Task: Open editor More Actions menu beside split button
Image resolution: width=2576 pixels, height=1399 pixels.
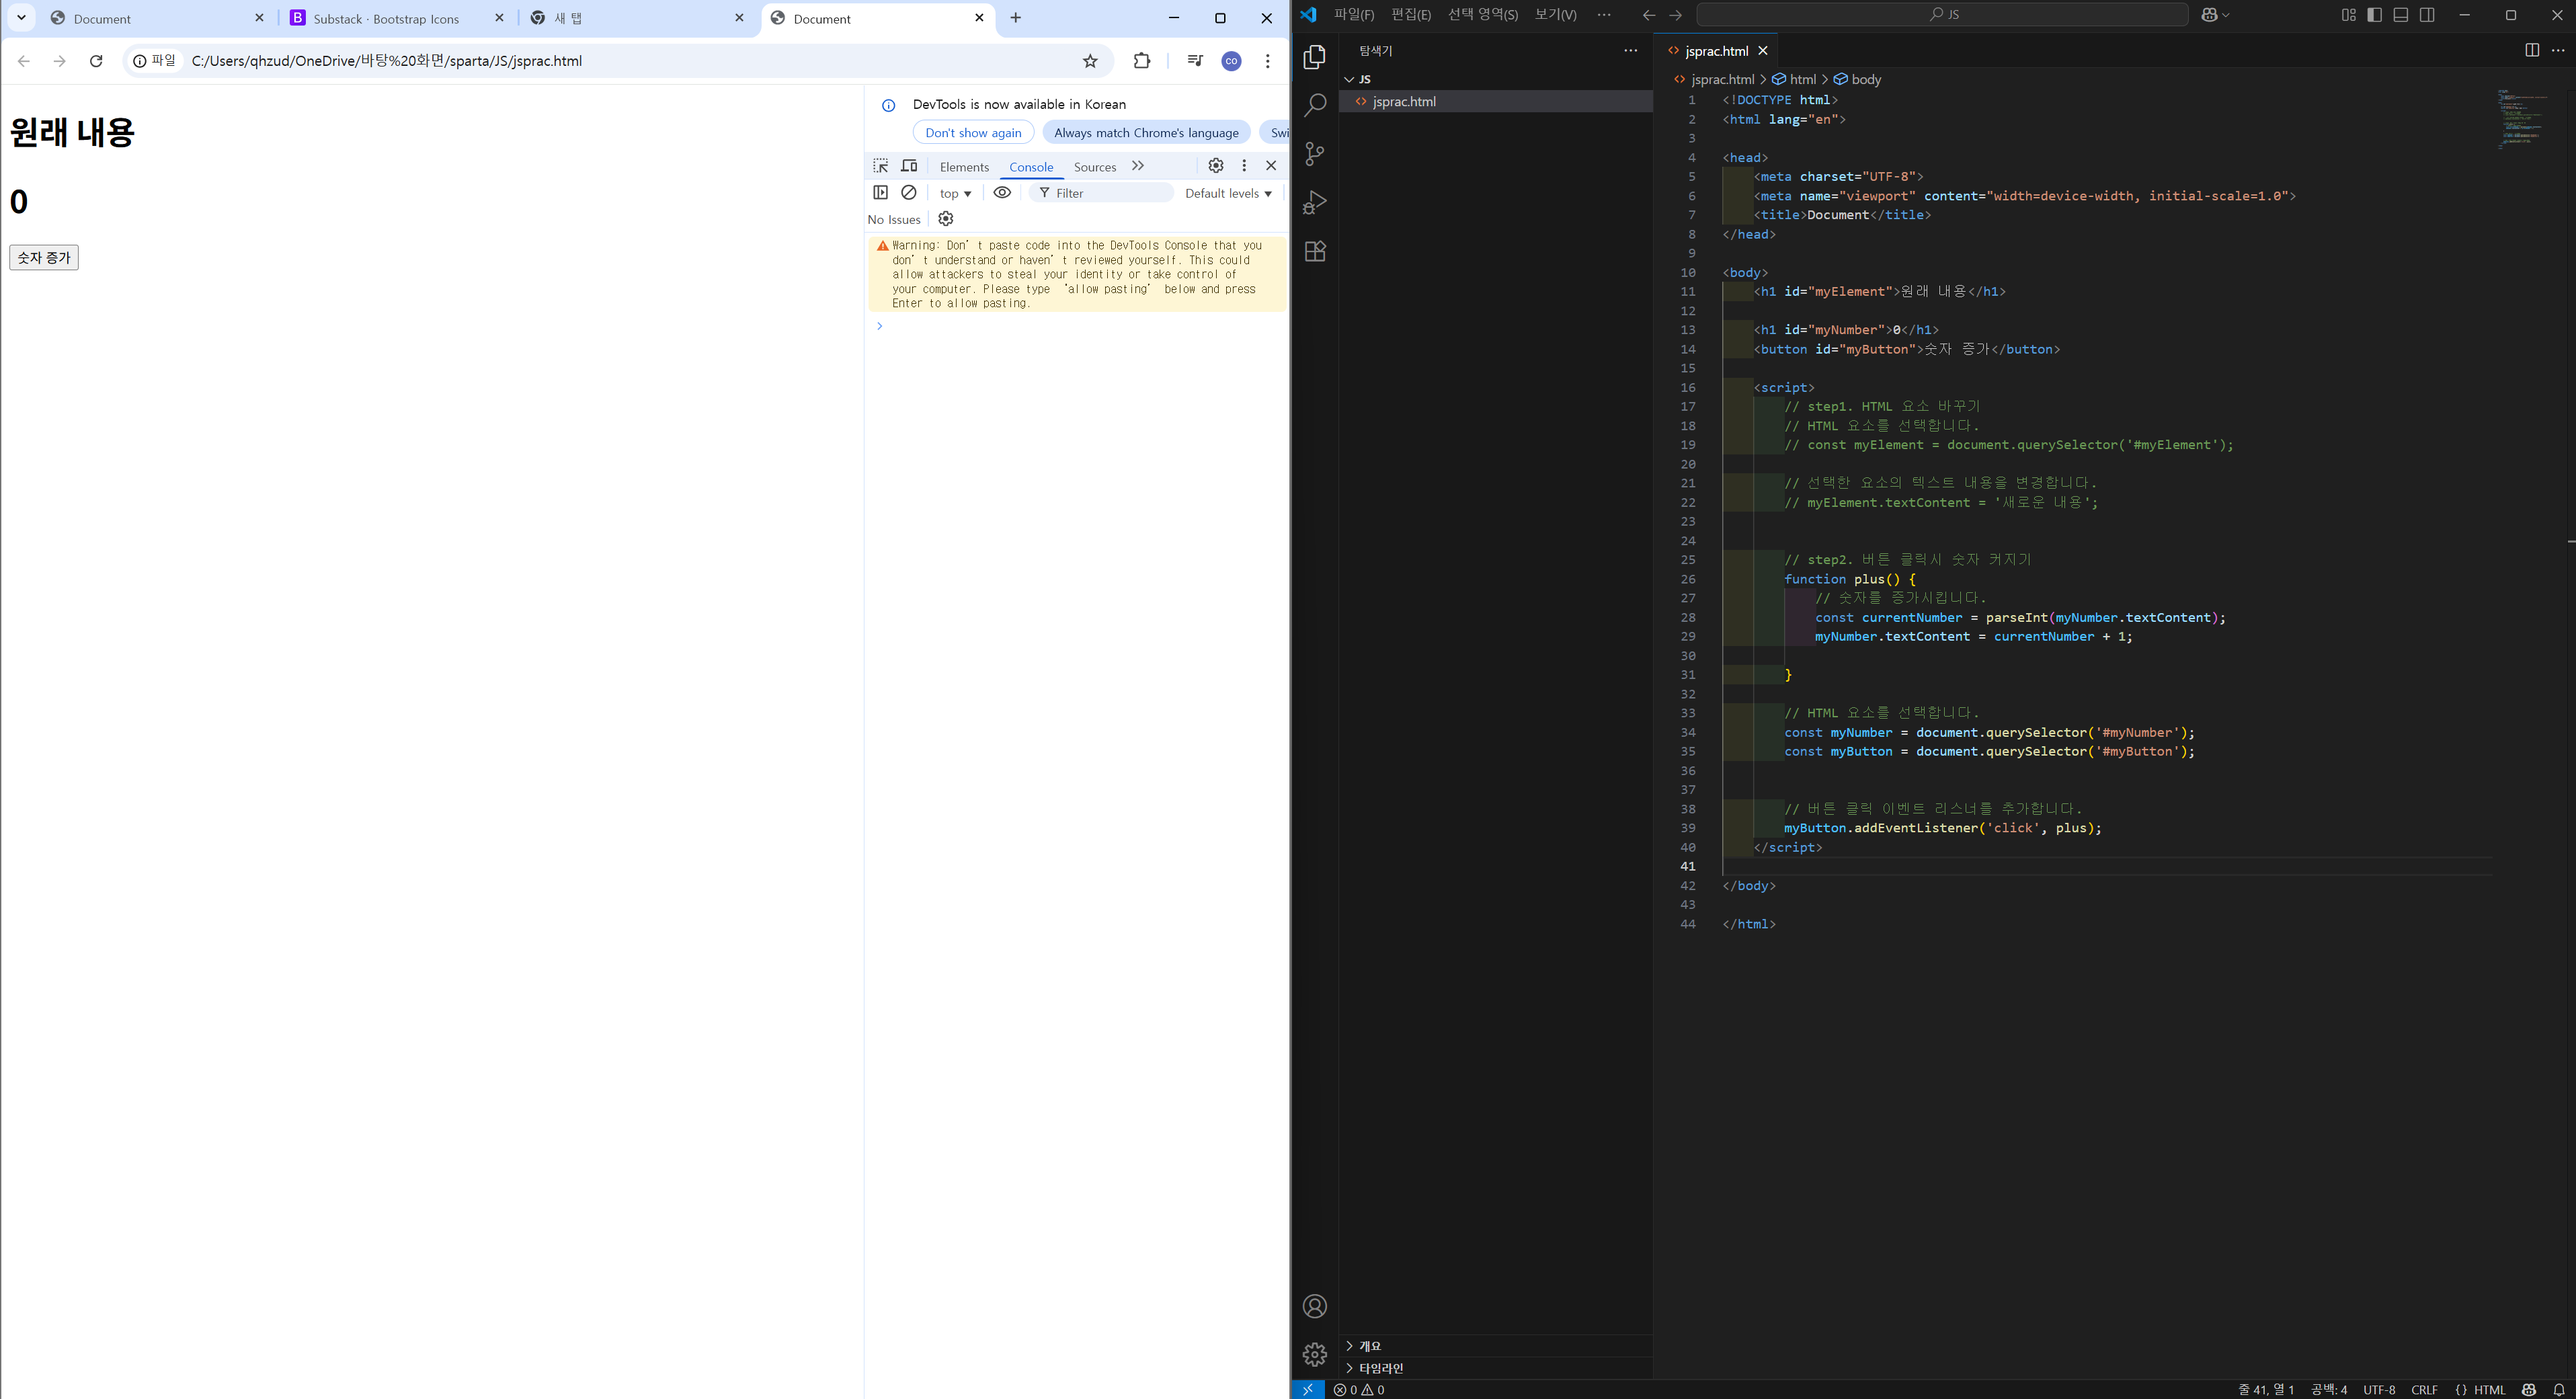Action: [x=2558, y=50]
